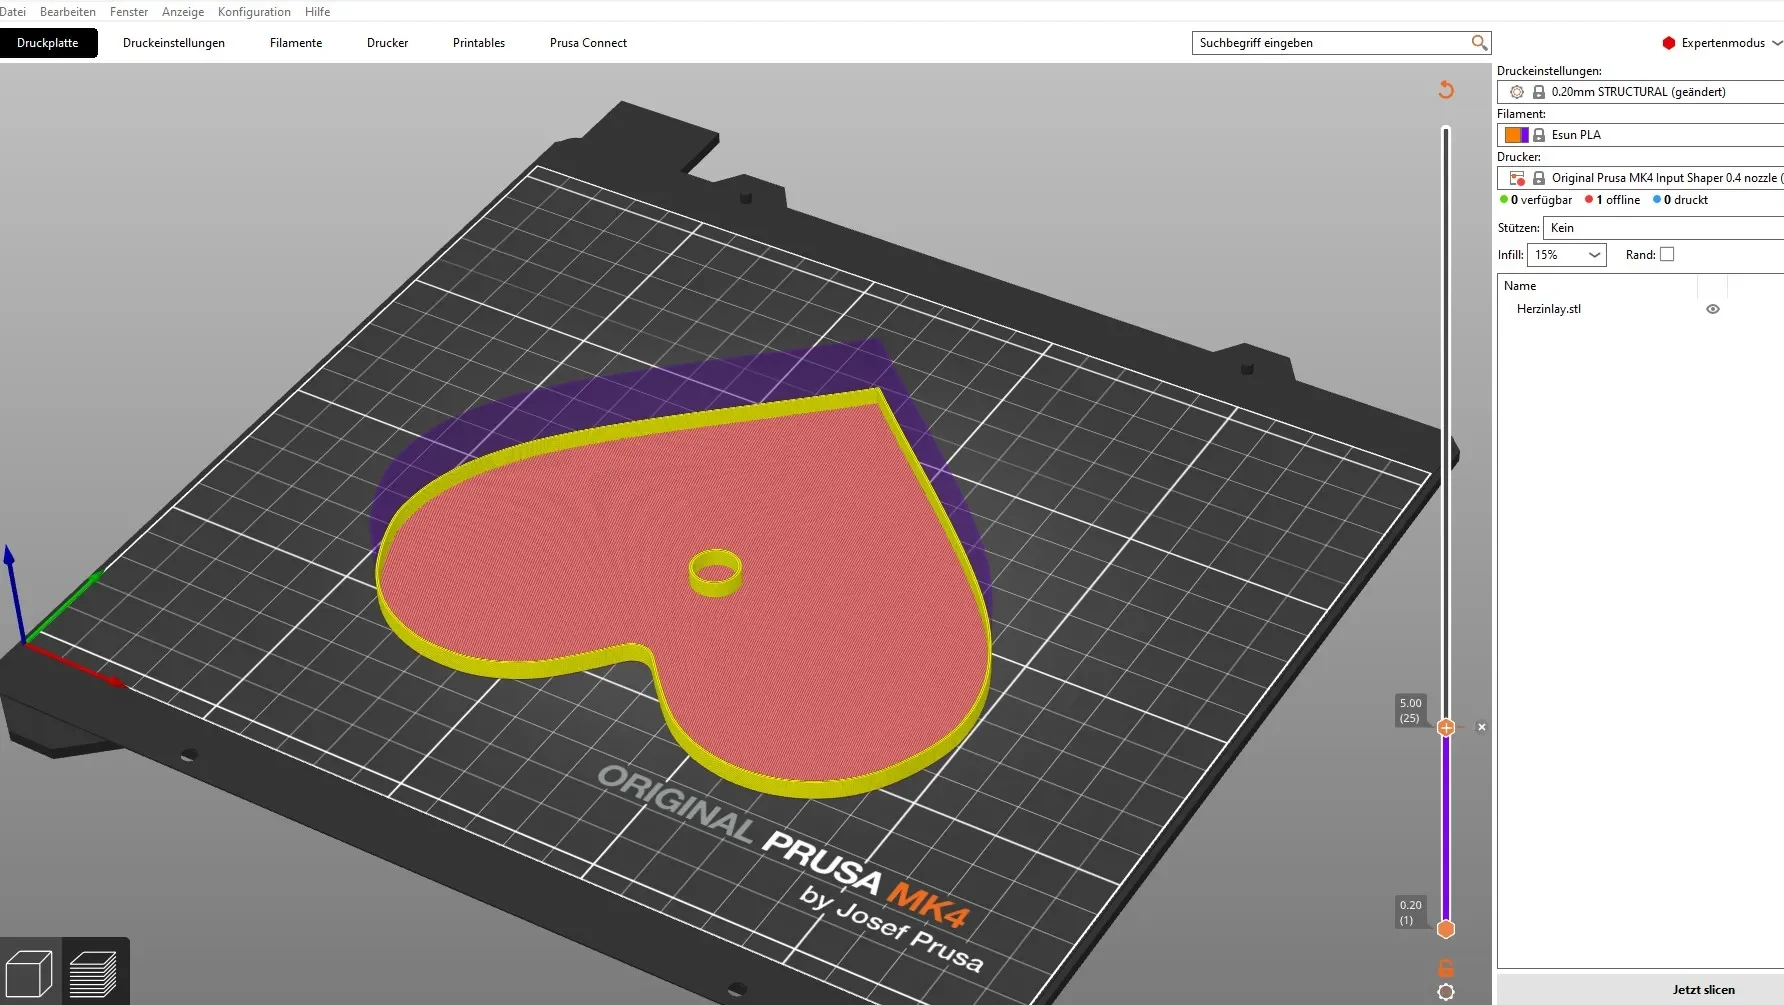This screenshot has height=1005, width=1784.
Task: Click gear icon in Druckeinstellungen preset
Action: (x=1517, y=92)
